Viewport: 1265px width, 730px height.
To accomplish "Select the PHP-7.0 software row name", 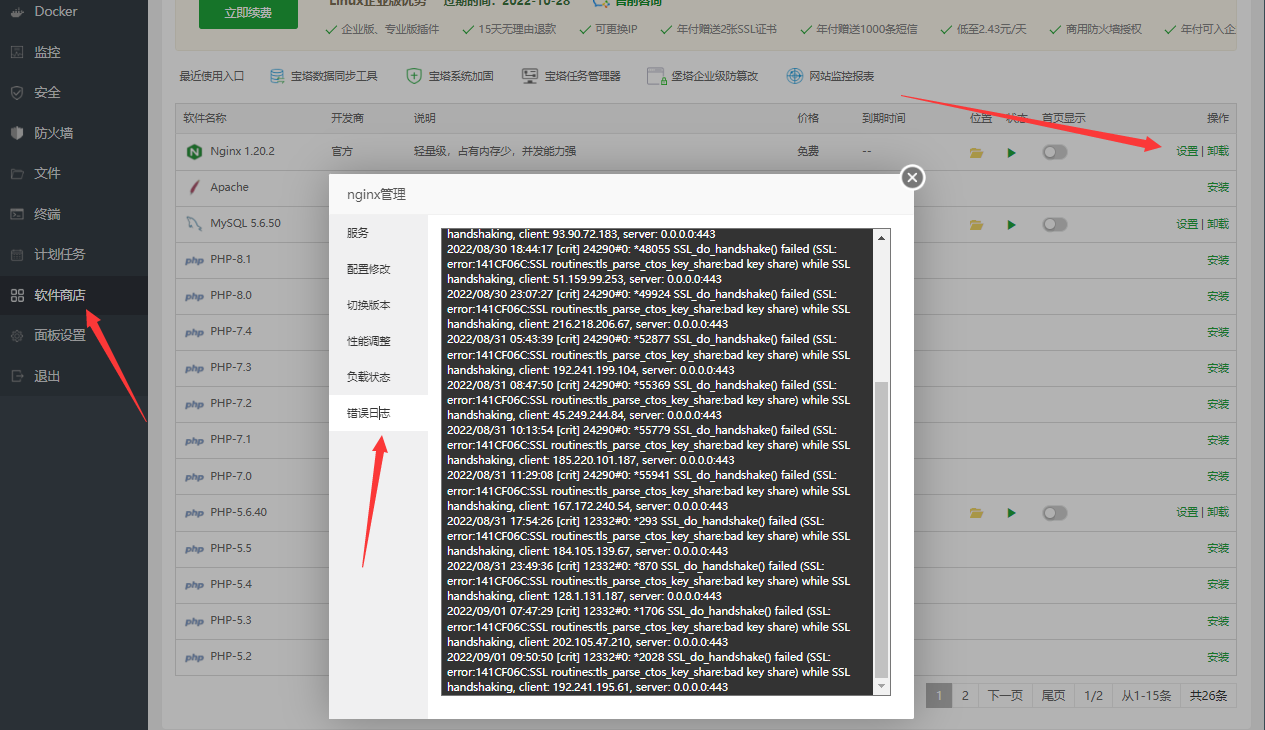I will coord(231,476).
